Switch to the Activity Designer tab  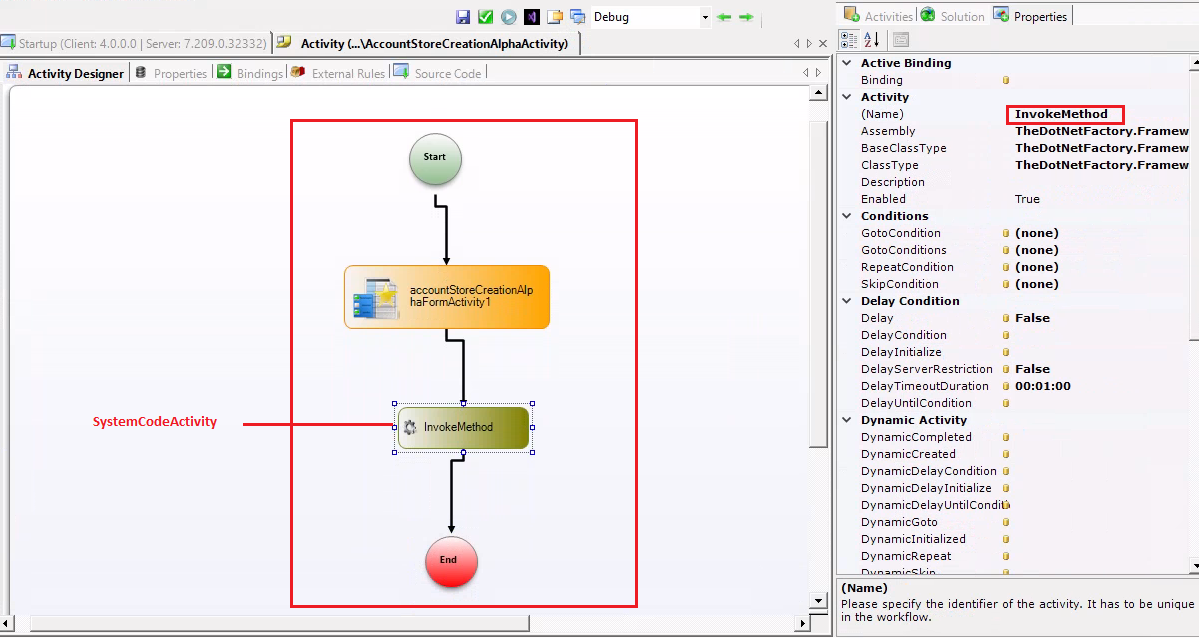click(65, 73)
